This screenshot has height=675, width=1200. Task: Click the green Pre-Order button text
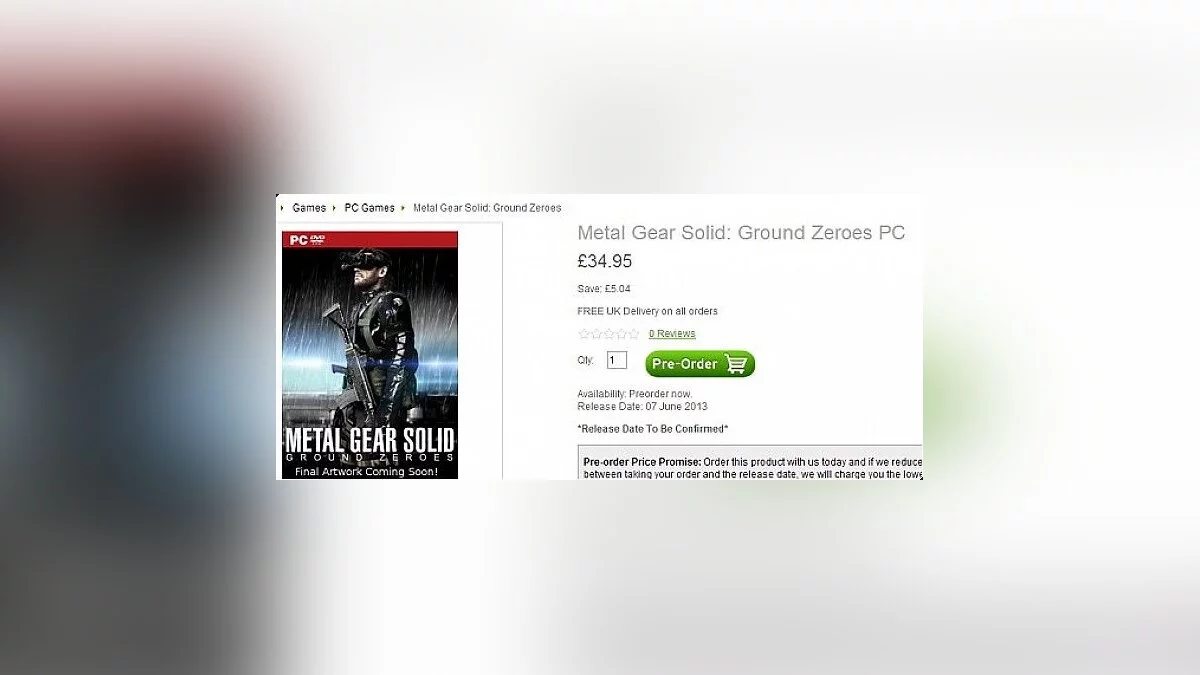(x=685, y=364)
